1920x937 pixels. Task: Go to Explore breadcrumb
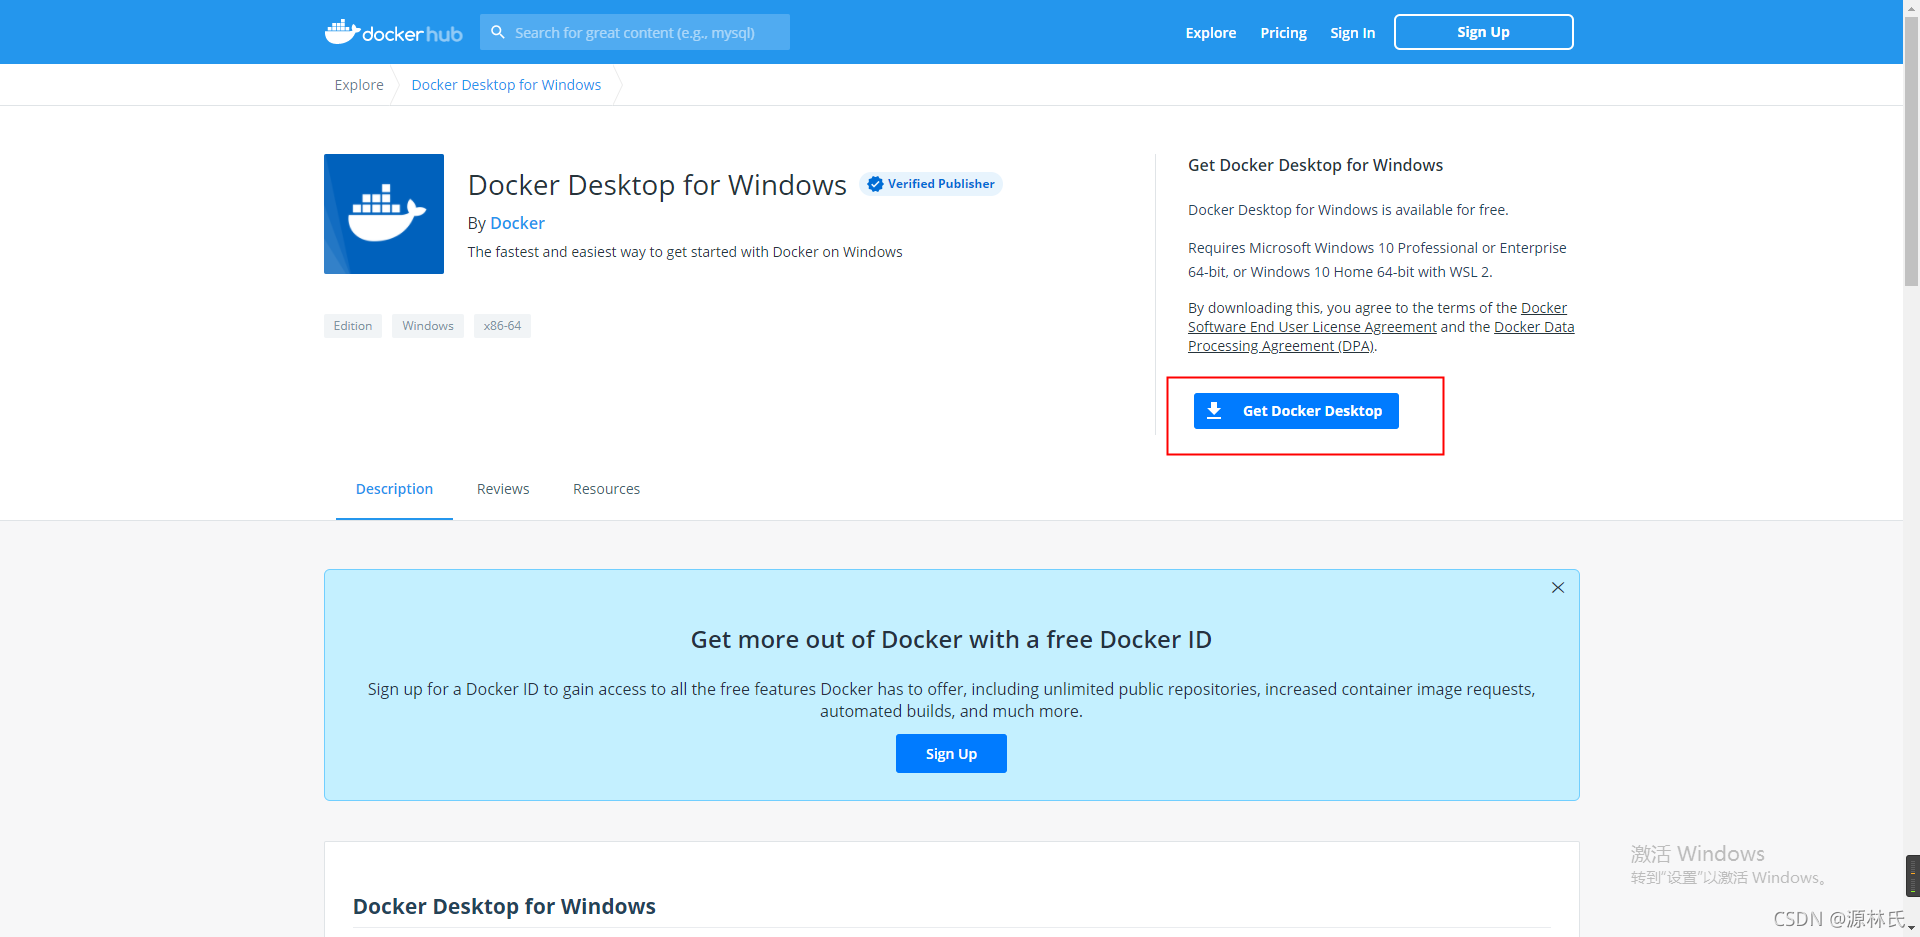[359, 85]
